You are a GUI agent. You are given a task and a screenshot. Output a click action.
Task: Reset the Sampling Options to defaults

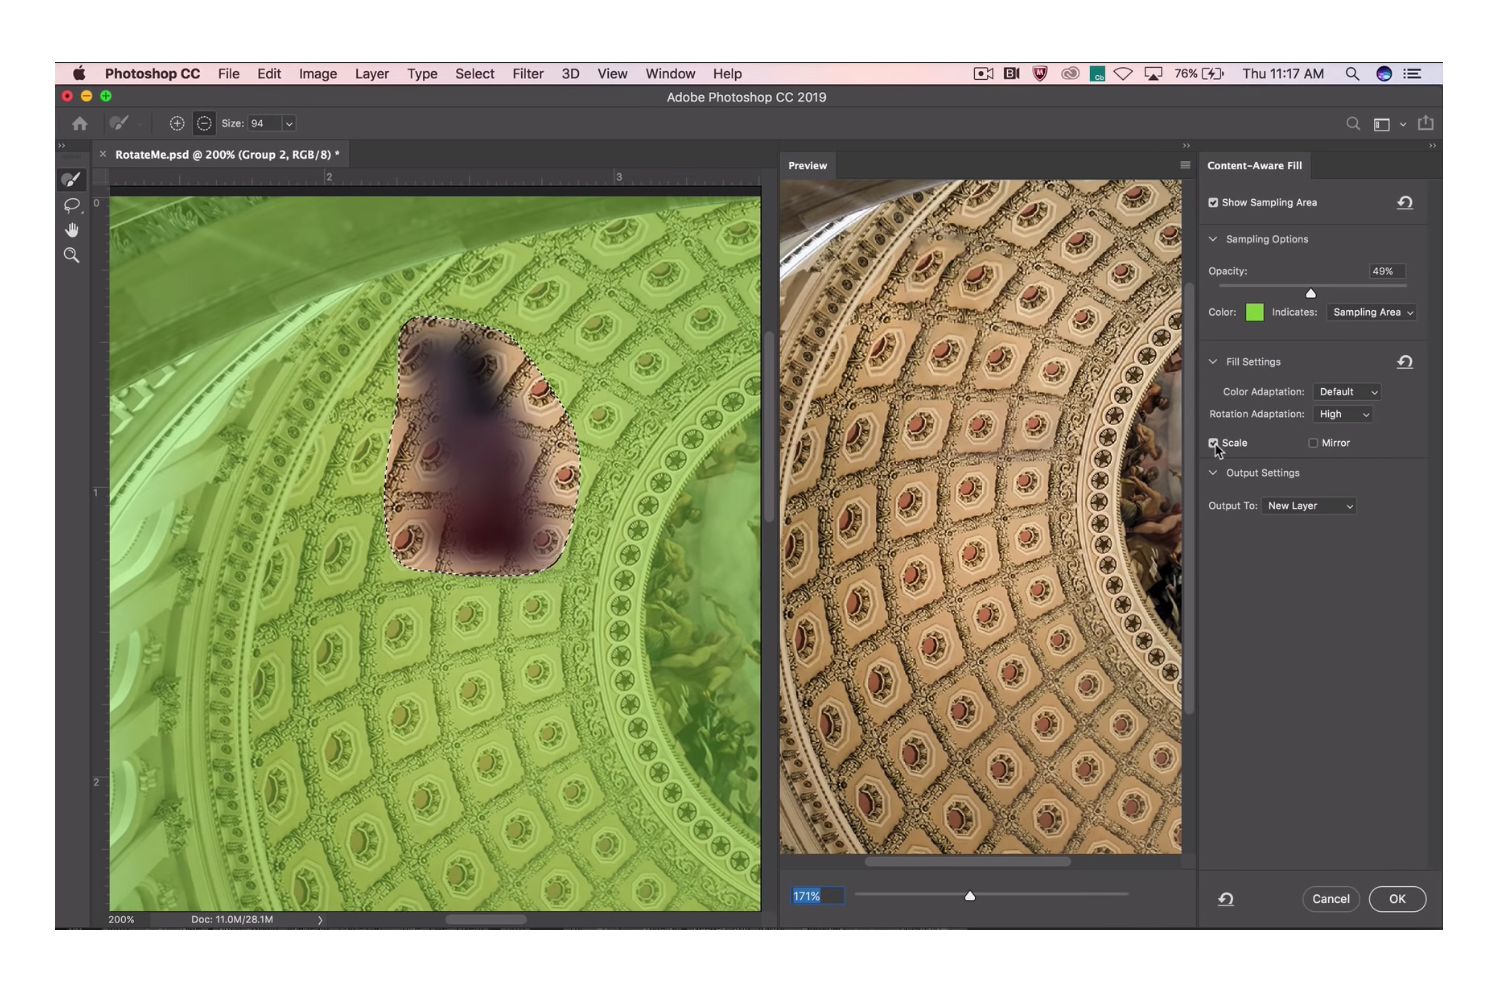pos(1406,202)
